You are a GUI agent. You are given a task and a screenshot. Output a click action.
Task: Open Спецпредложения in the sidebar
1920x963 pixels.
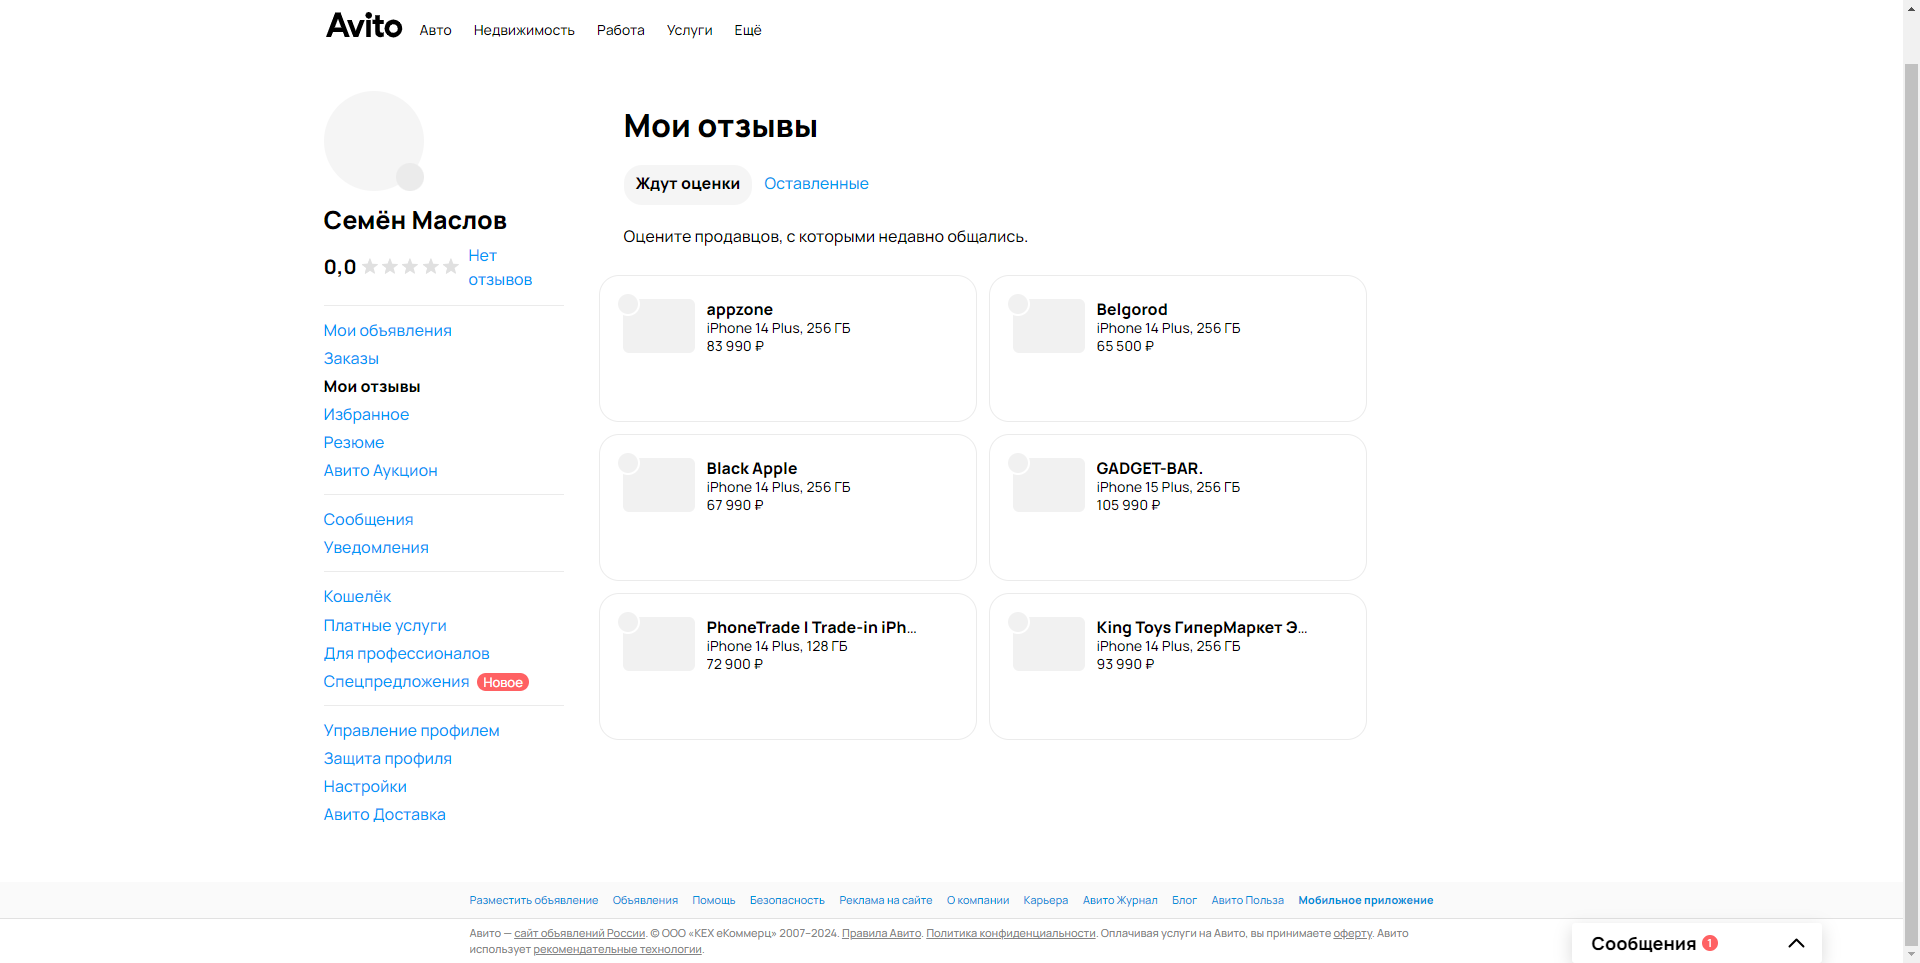396,682
